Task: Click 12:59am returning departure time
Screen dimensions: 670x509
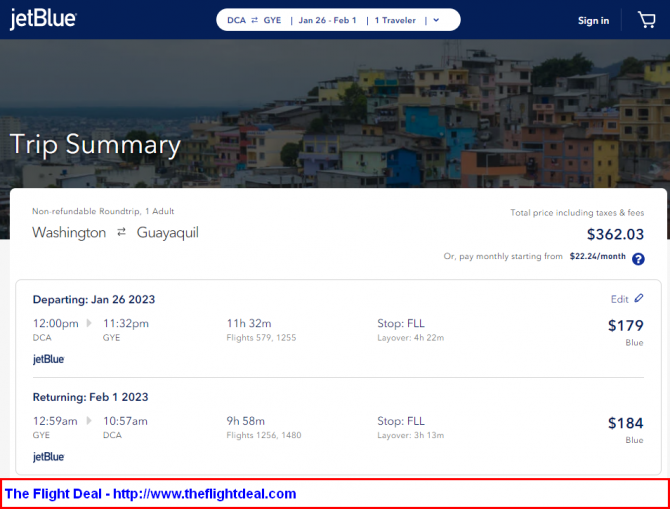Action: coord(55,421)
